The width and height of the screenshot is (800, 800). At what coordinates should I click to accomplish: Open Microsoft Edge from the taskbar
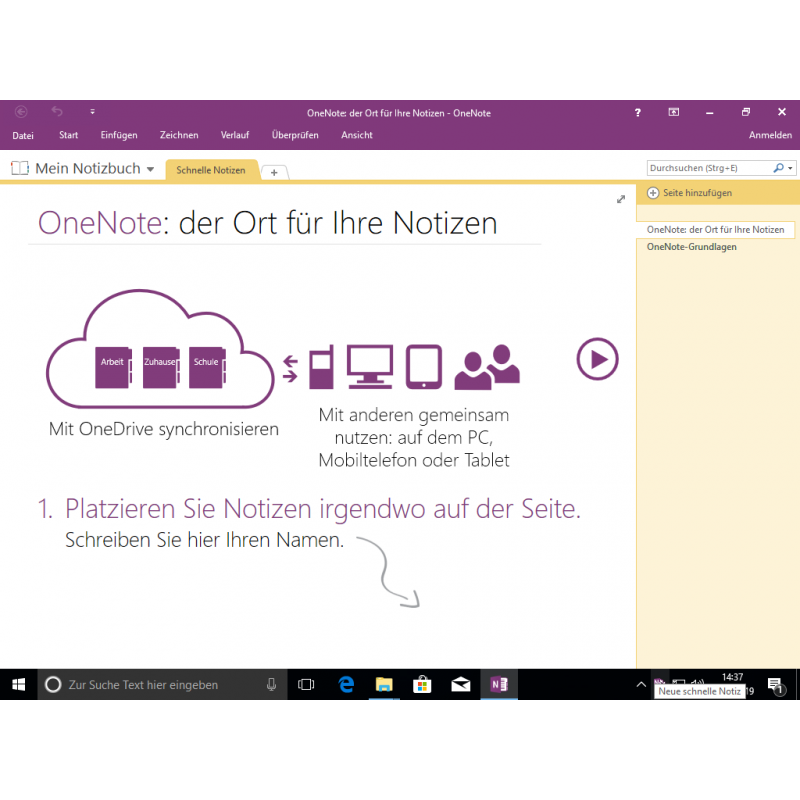(x=346, y=684)
